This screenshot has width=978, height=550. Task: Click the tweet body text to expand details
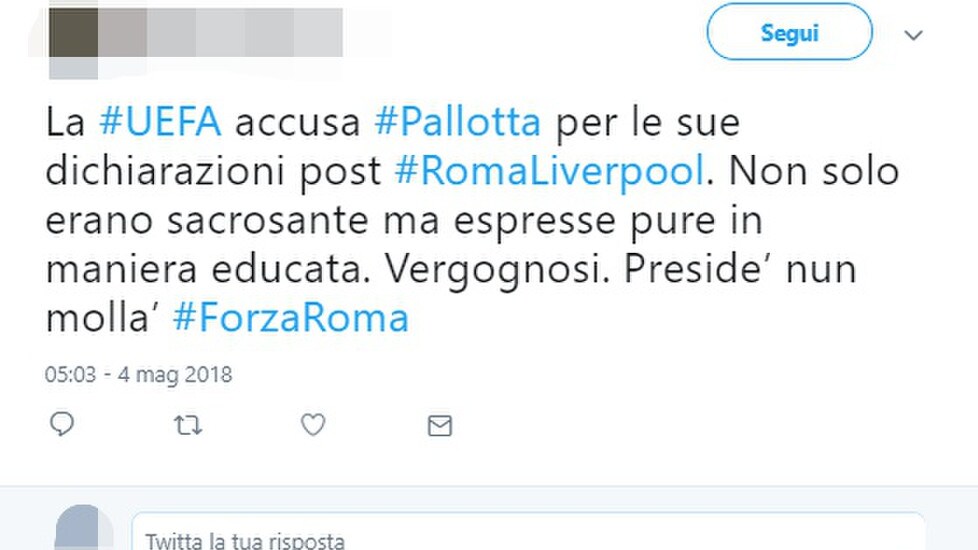pos(472,220)
